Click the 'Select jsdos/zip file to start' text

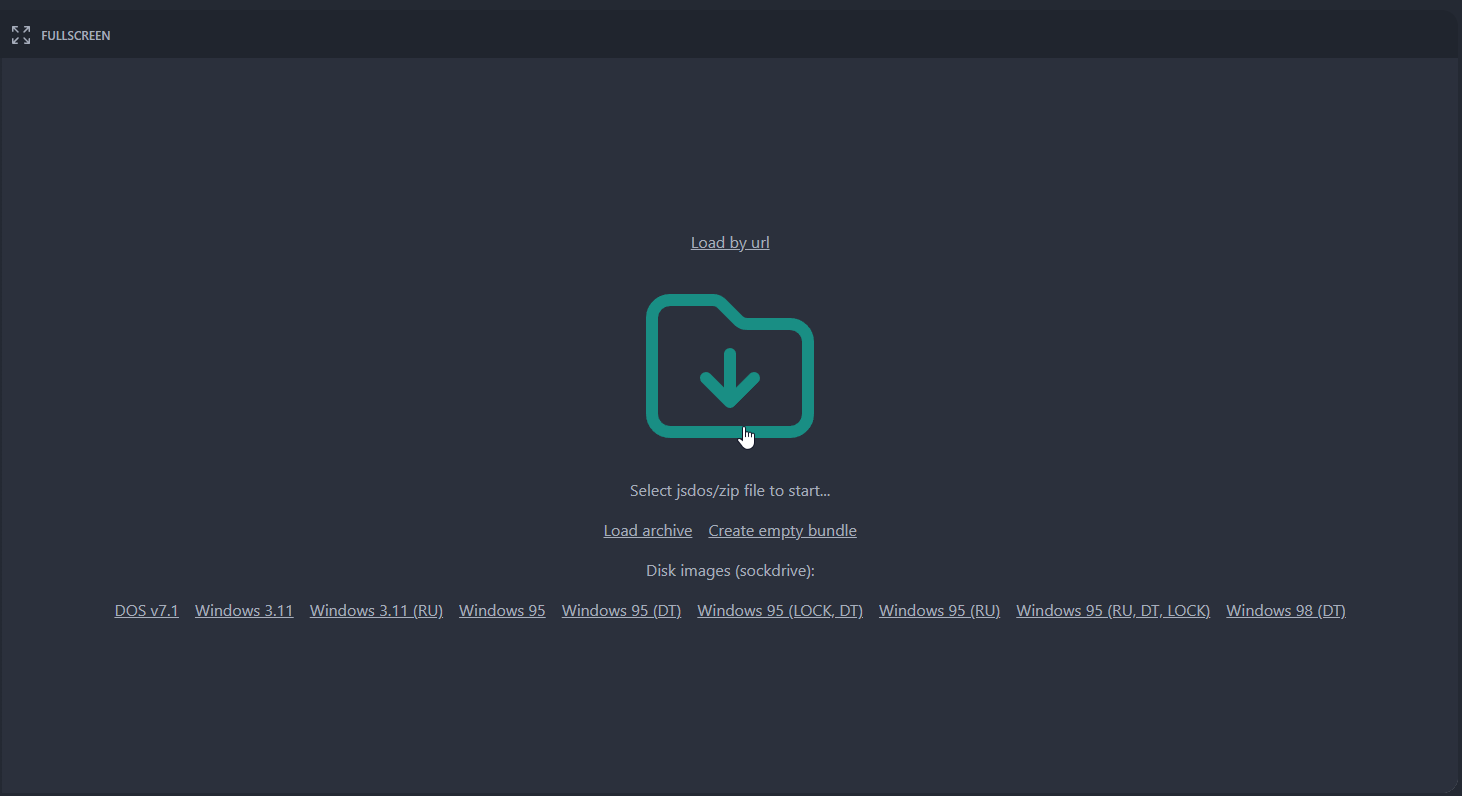point(730,491)
